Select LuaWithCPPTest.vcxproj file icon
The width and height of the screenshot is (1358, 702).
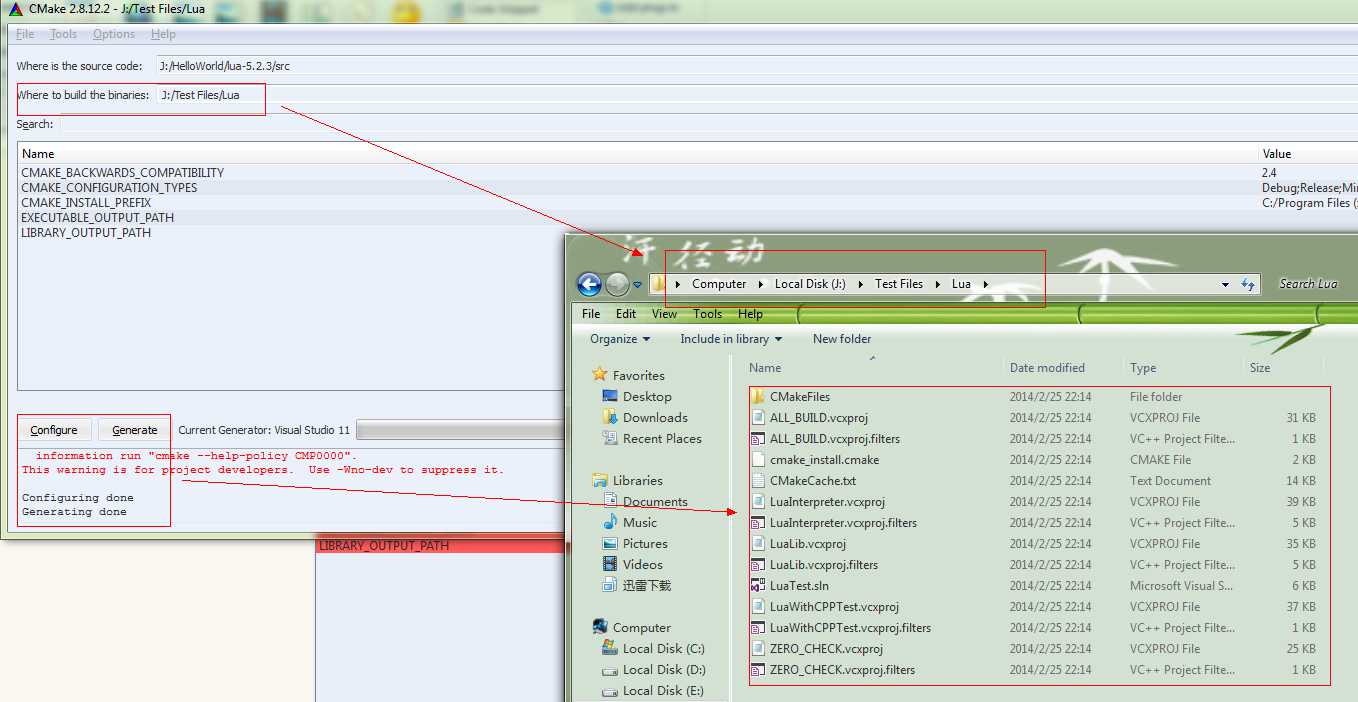coord(758,607)
